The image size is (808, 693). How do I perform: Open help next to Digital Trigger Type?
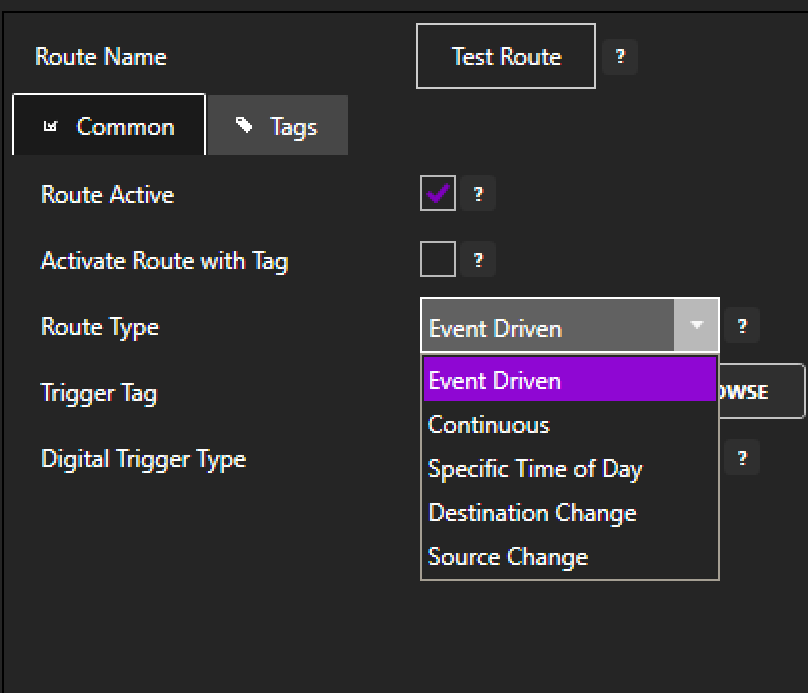(742, 458)
